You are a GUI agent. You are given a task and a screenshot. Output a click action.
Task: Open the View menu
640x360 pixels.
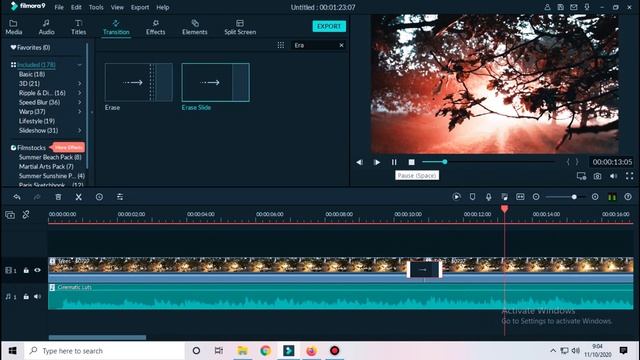(x=117, y=7)
